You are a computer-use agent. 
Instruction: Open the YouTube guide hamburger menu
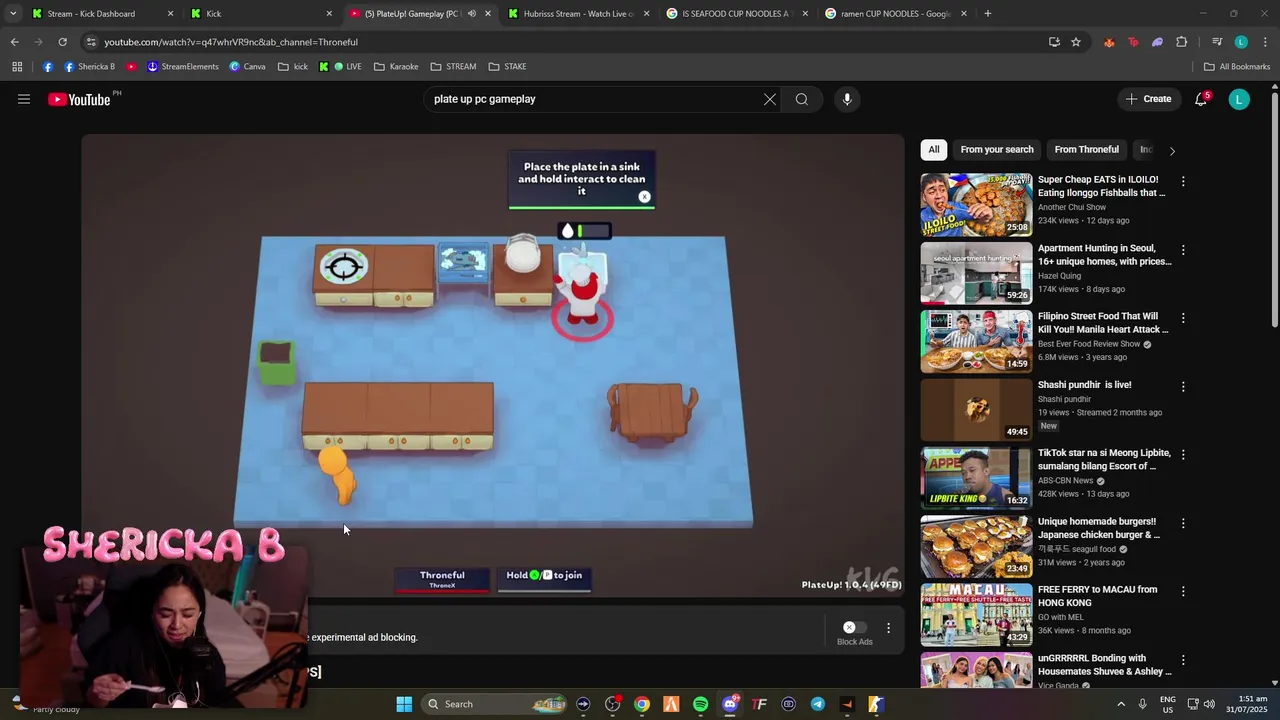(x=24, y=99)
